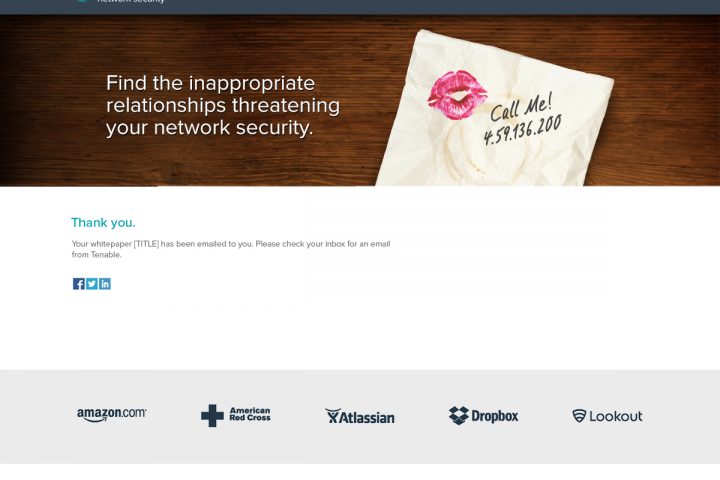Click the Lookout shield symbol
Image resolution: width=720 pixels, height=480 pixels.
point(579,416)
